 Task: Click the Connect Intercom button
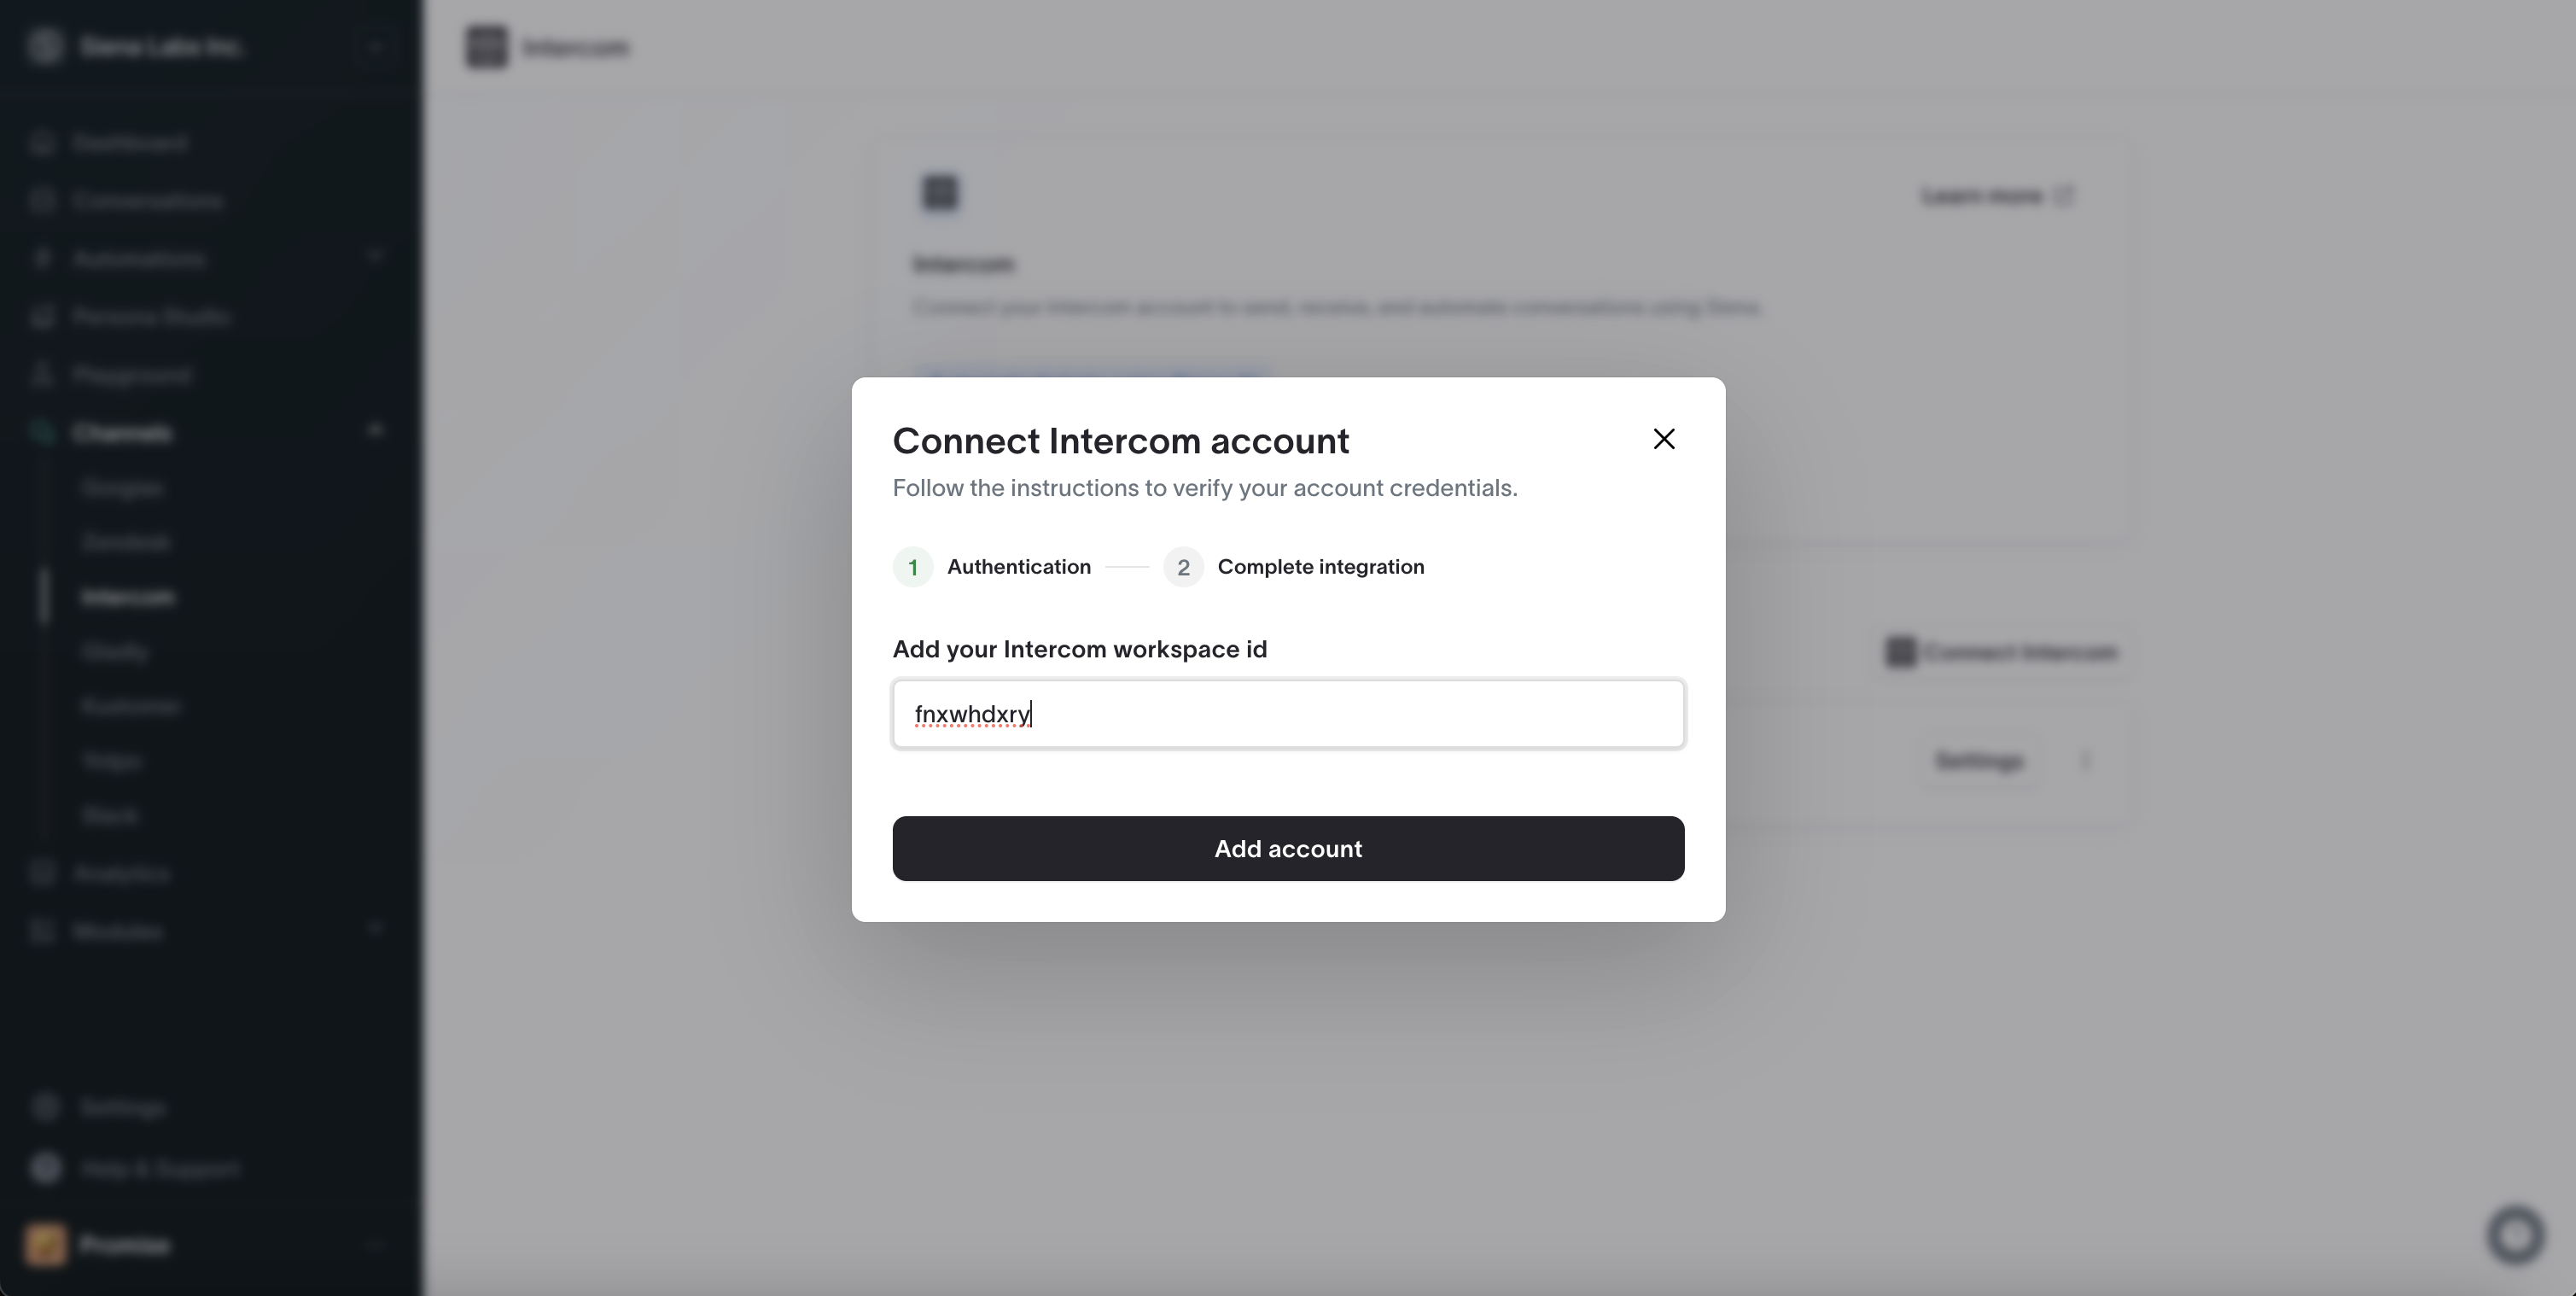coord(2001,652)
